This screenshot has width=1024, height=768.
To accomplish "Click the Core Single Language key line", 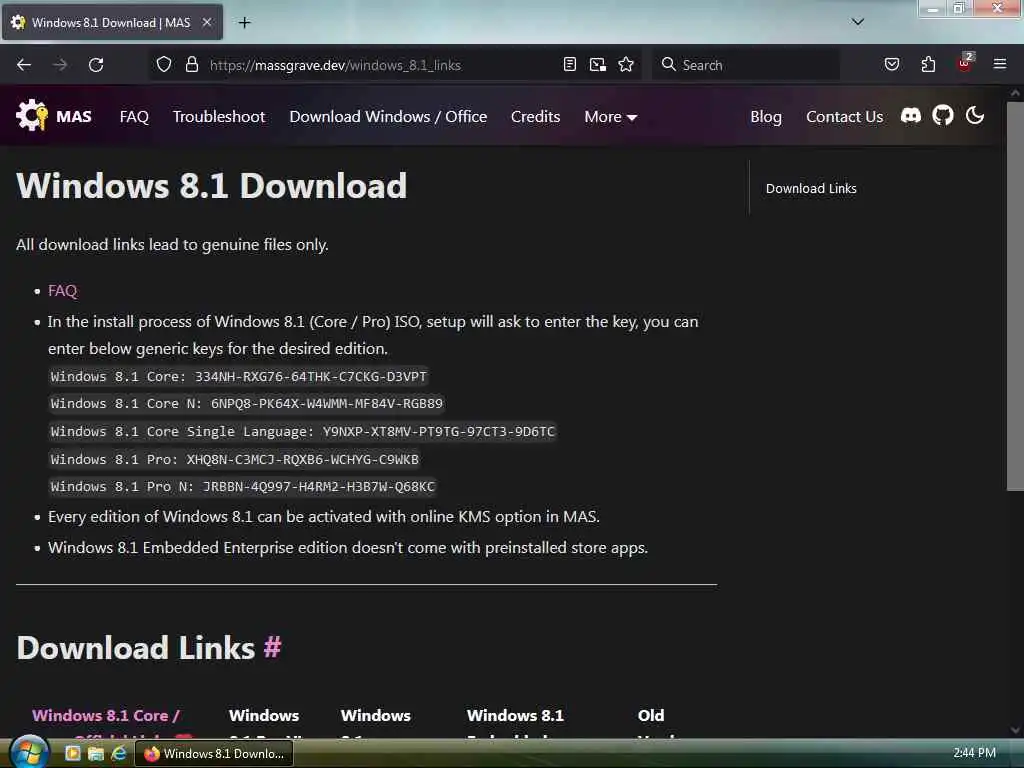I will tap(302, 432).
